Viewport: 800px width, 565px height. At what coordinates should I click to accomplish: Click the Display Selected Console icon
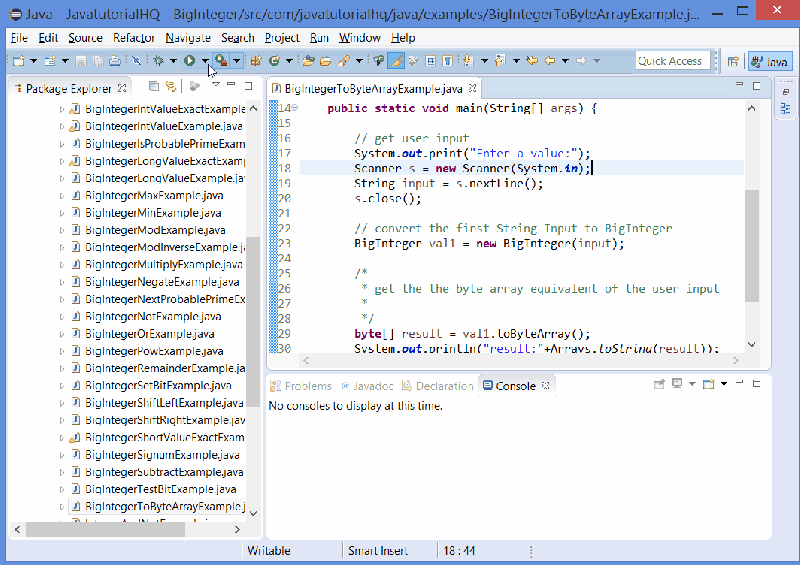pos(677,384)
